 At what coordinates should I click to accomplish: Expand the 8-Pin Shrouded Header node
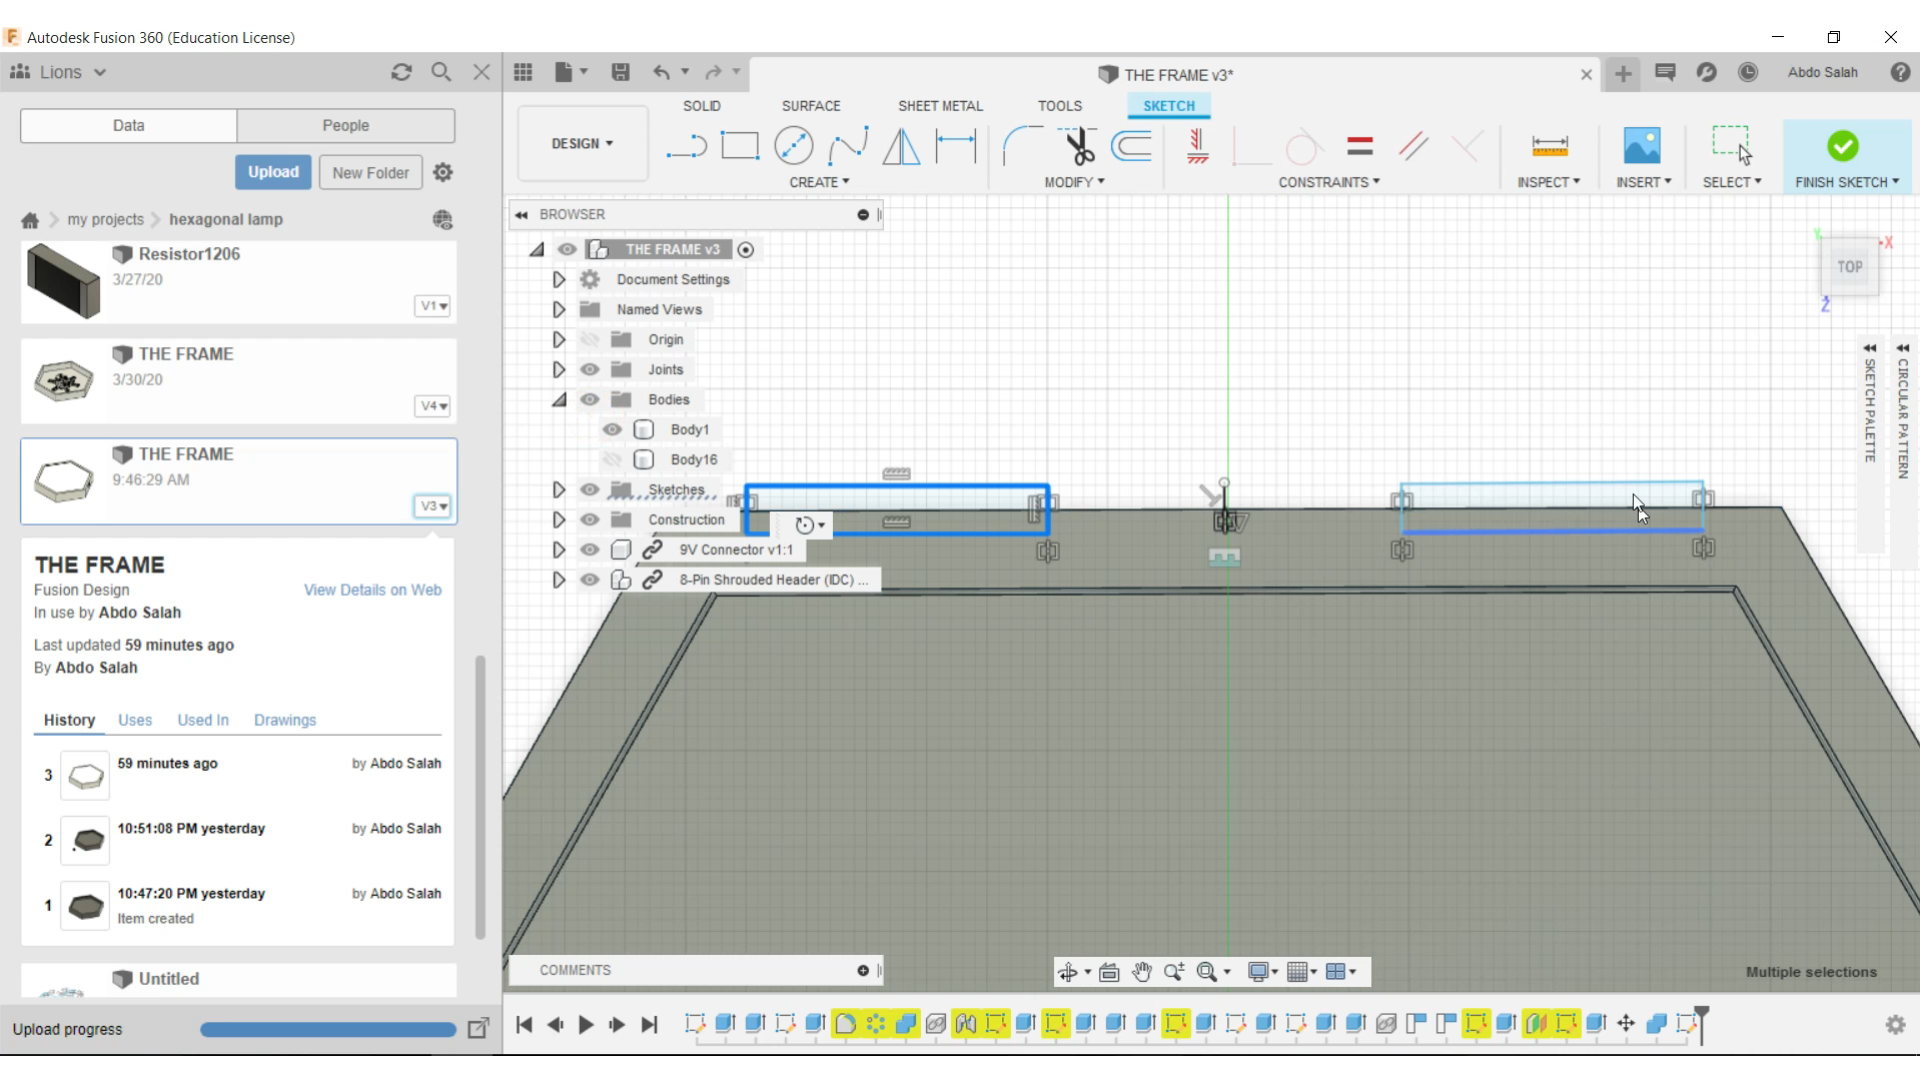(558, 579)
